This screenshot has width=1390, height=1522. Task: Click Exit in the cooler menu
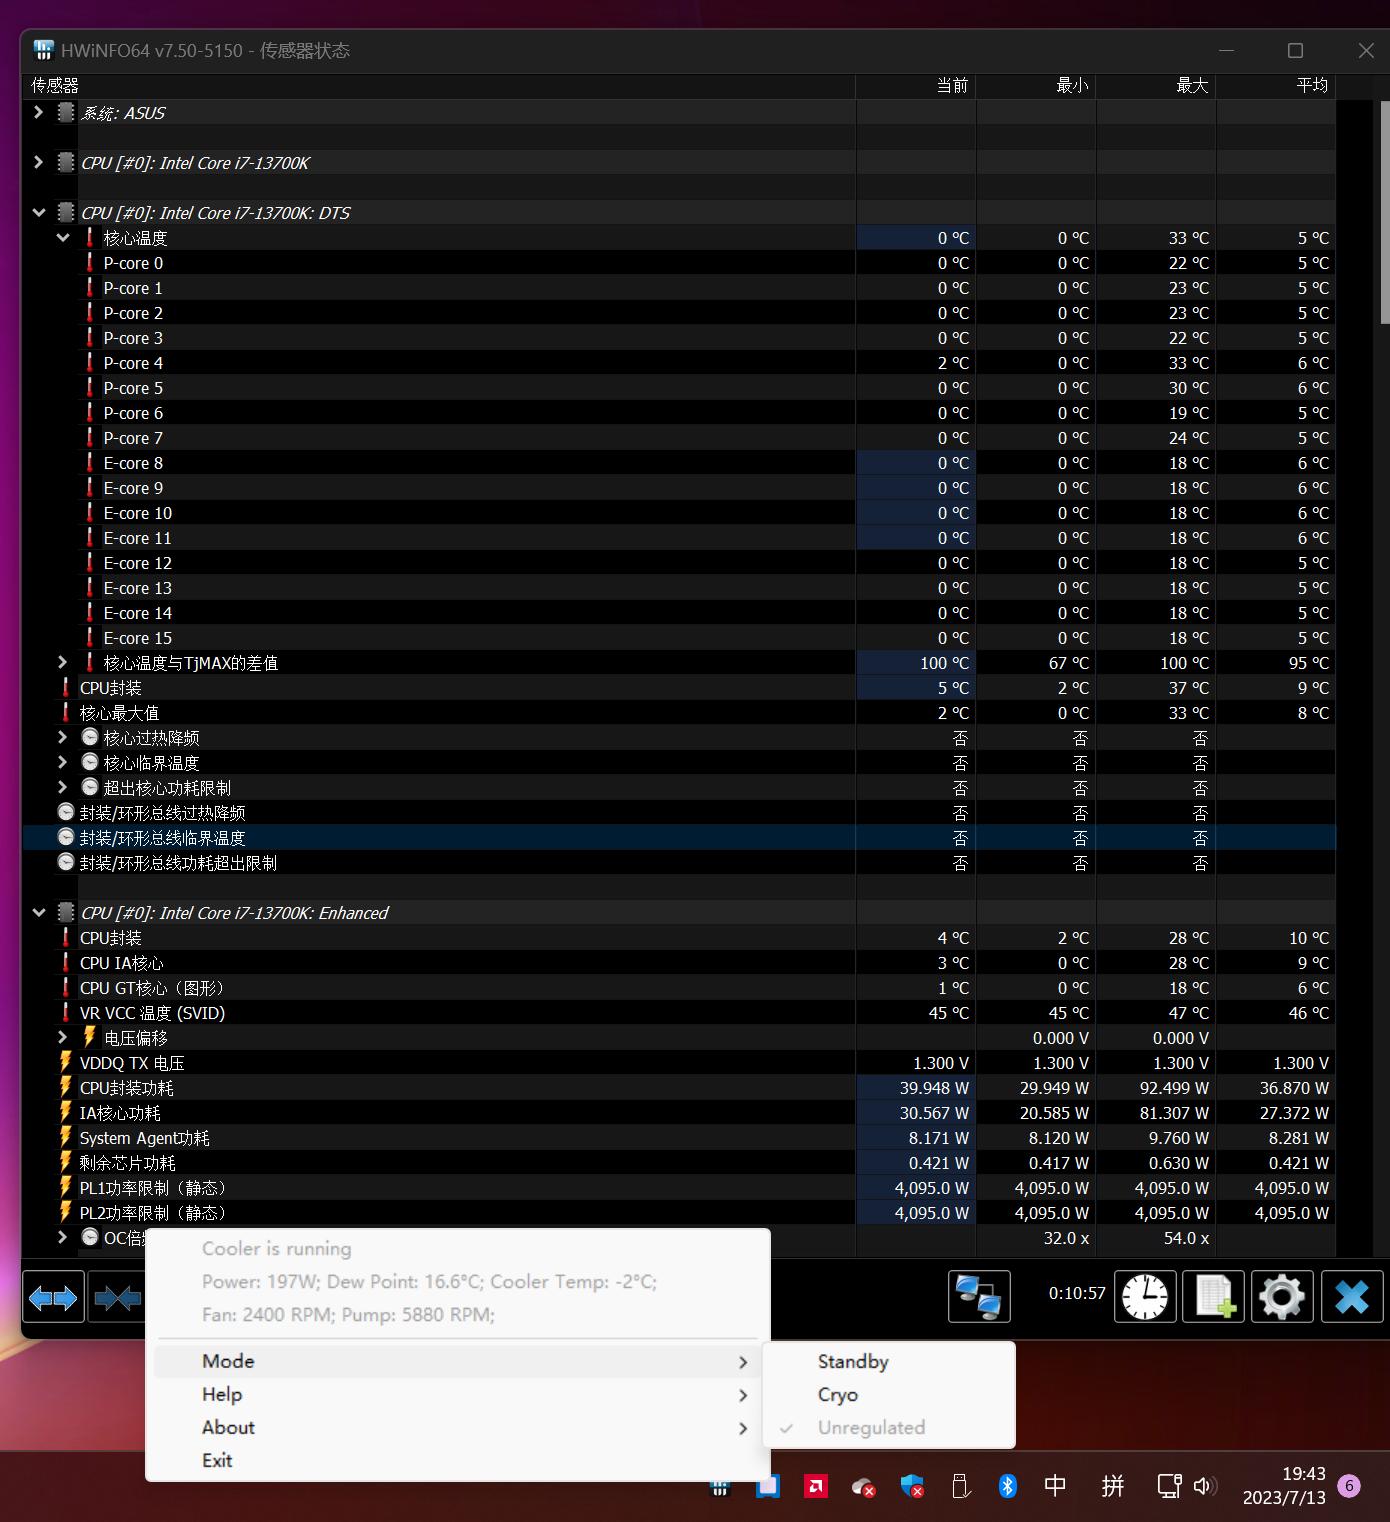(217, 1460)
